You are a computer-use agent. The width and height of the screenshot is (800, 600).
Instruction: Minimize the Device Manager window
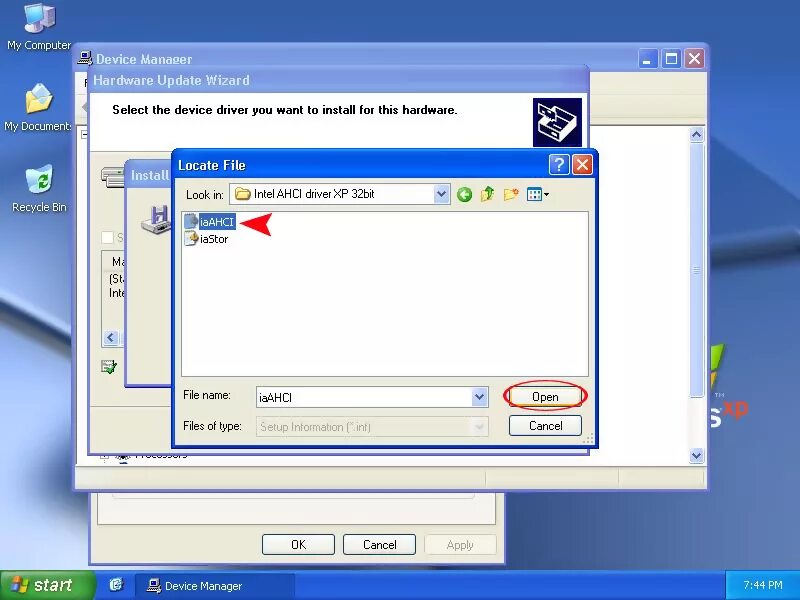[x=647, y=59]
